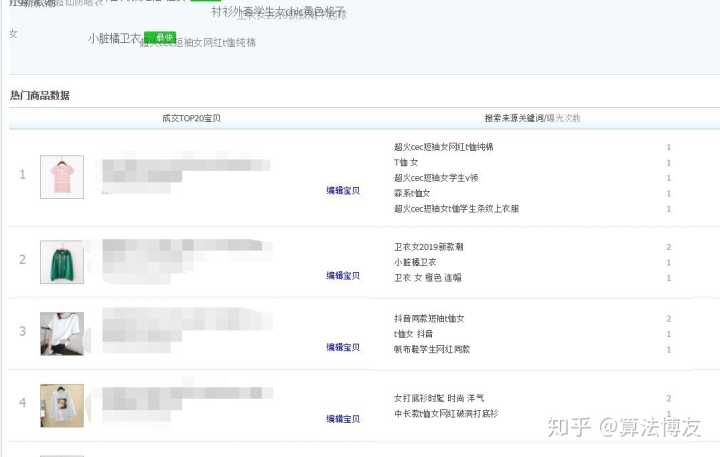This screenshot has width=720, height=457.
Task: Click the blurred product title in row 2
Action: point(186,261)
